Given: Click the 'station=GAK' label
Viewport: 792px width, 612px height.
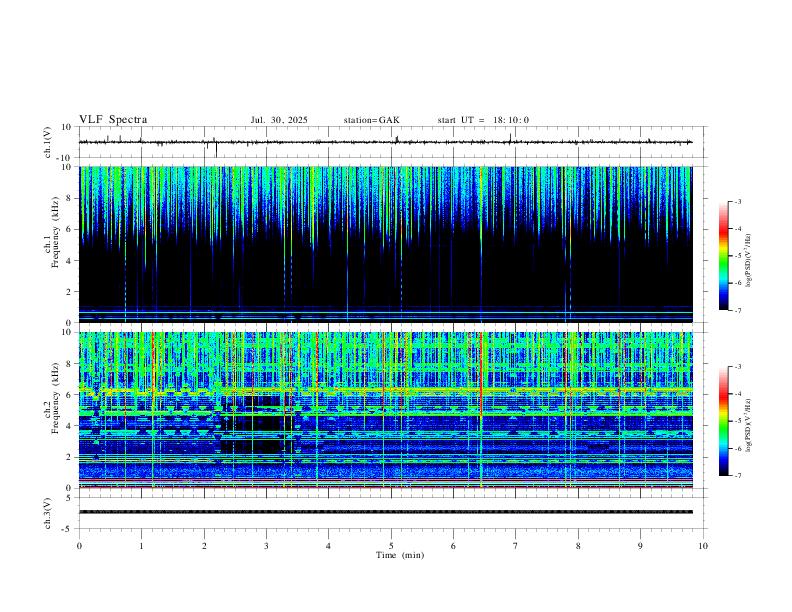Looking at the screenshot, I should [x=371, y=120].
